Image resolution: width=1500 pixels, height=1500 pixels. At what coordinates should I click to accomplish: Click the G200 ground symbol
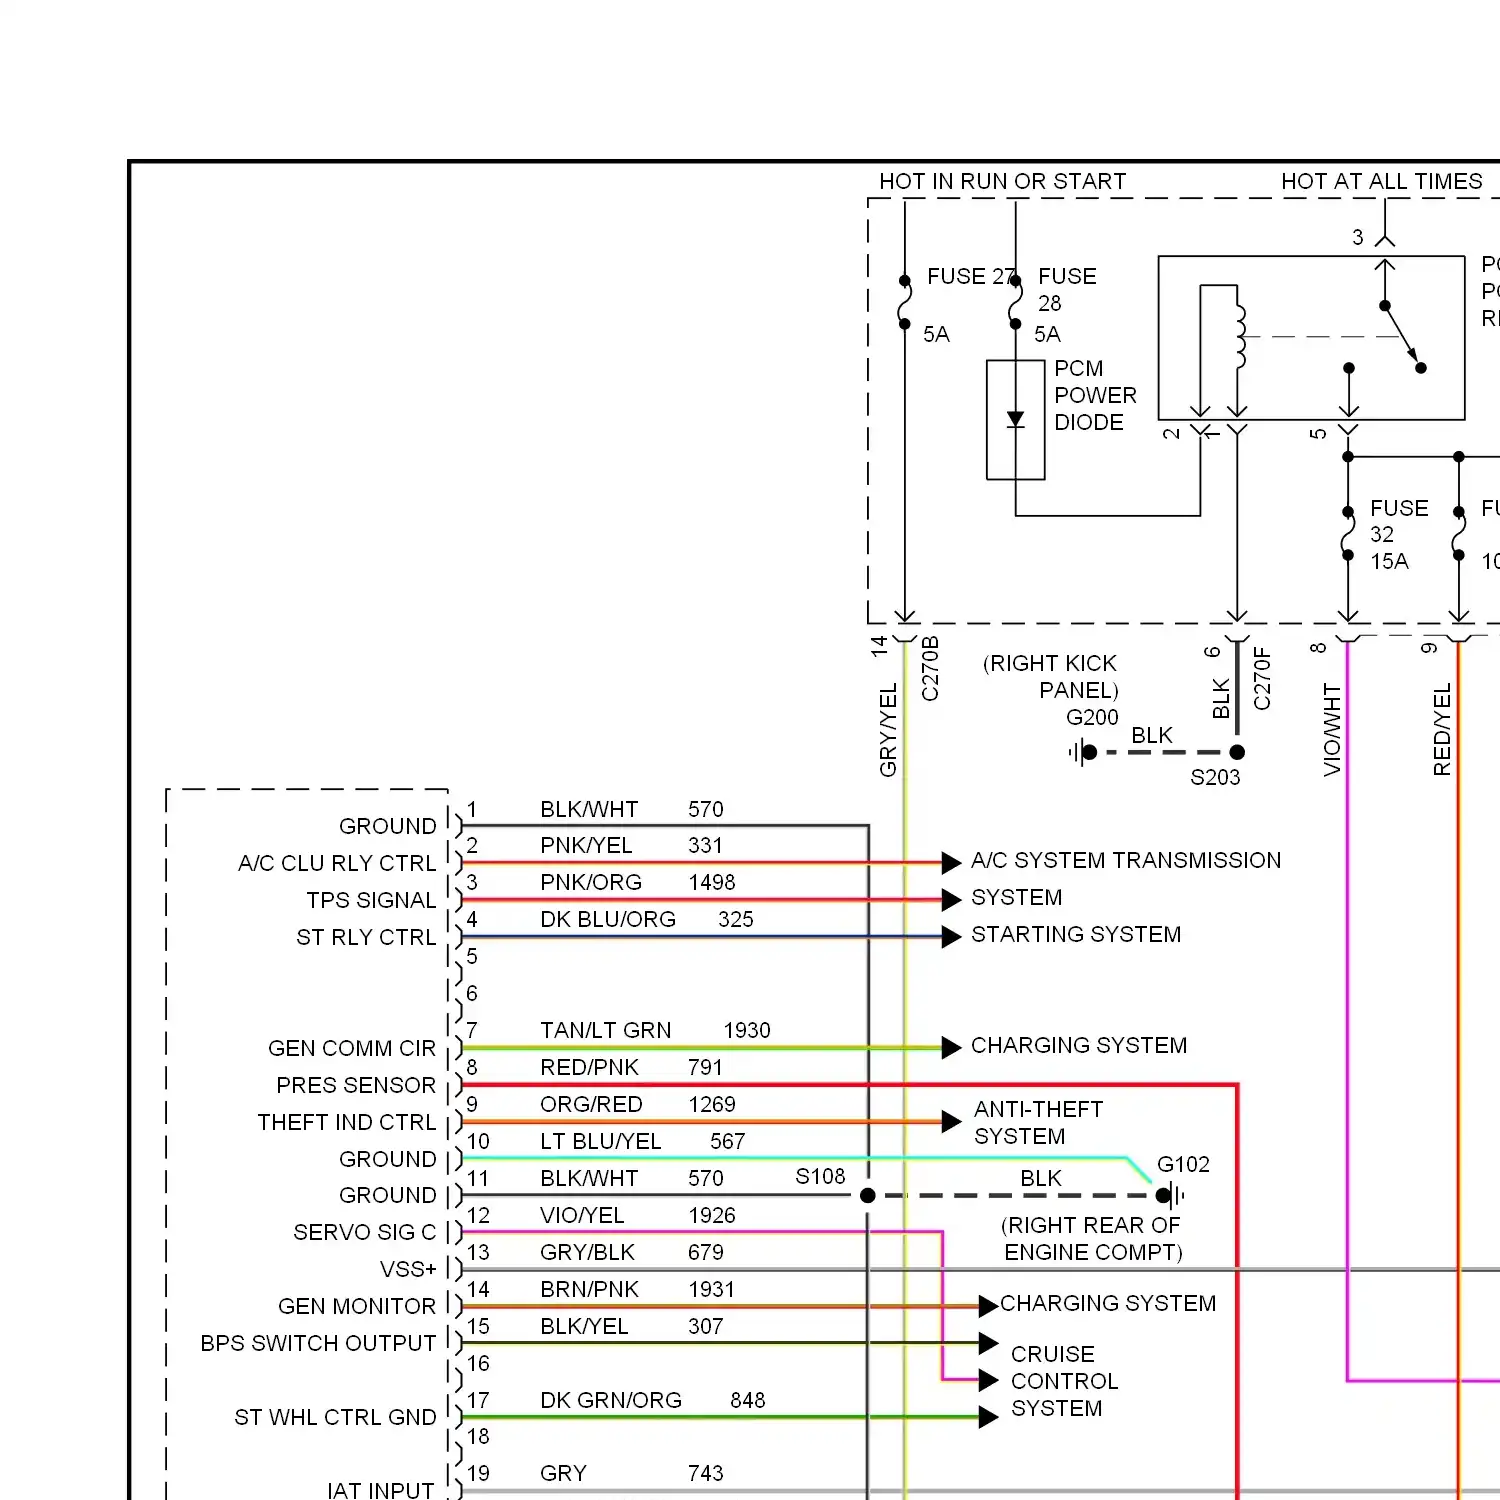coord(1083,752)
